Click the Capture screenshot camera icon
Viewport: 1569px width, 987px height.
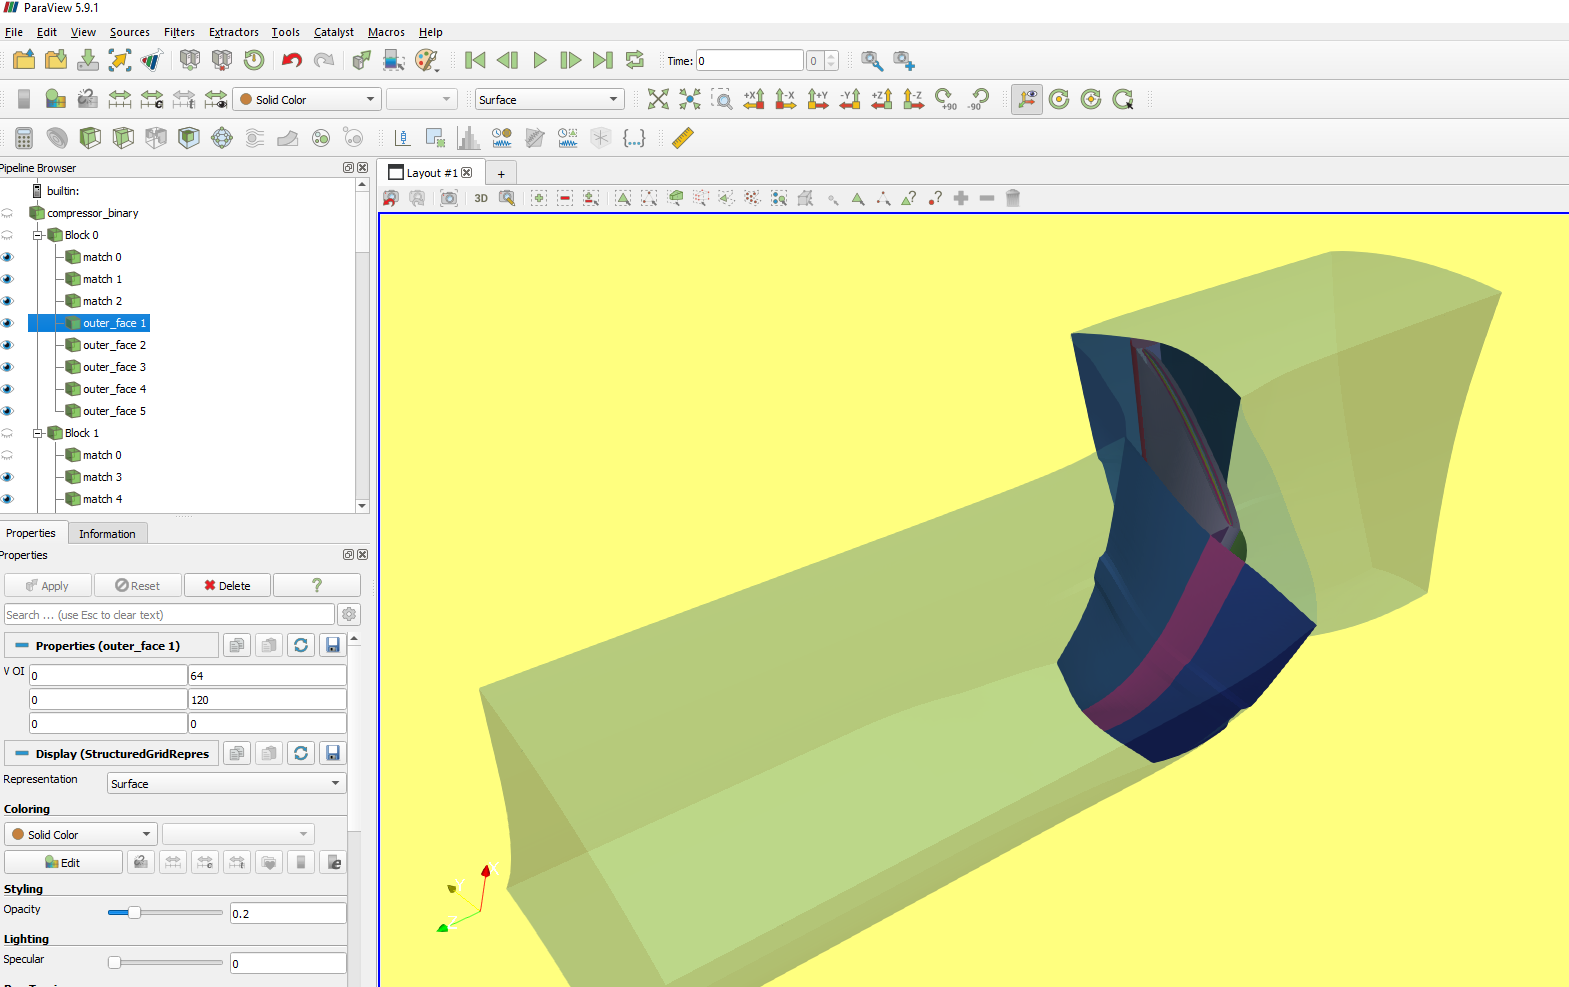tap(449, 198)
